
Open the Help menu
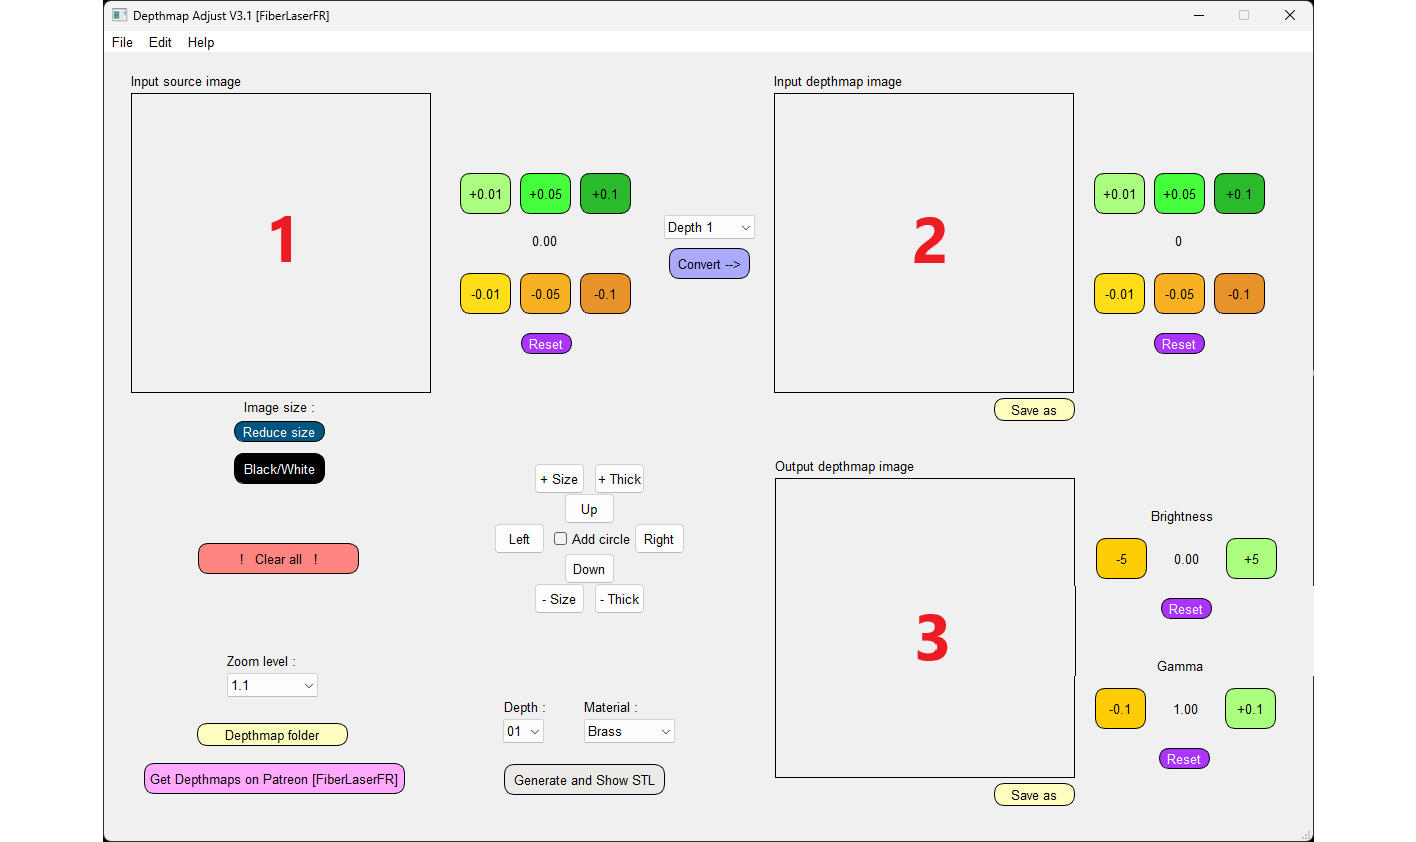click(201, 42)
